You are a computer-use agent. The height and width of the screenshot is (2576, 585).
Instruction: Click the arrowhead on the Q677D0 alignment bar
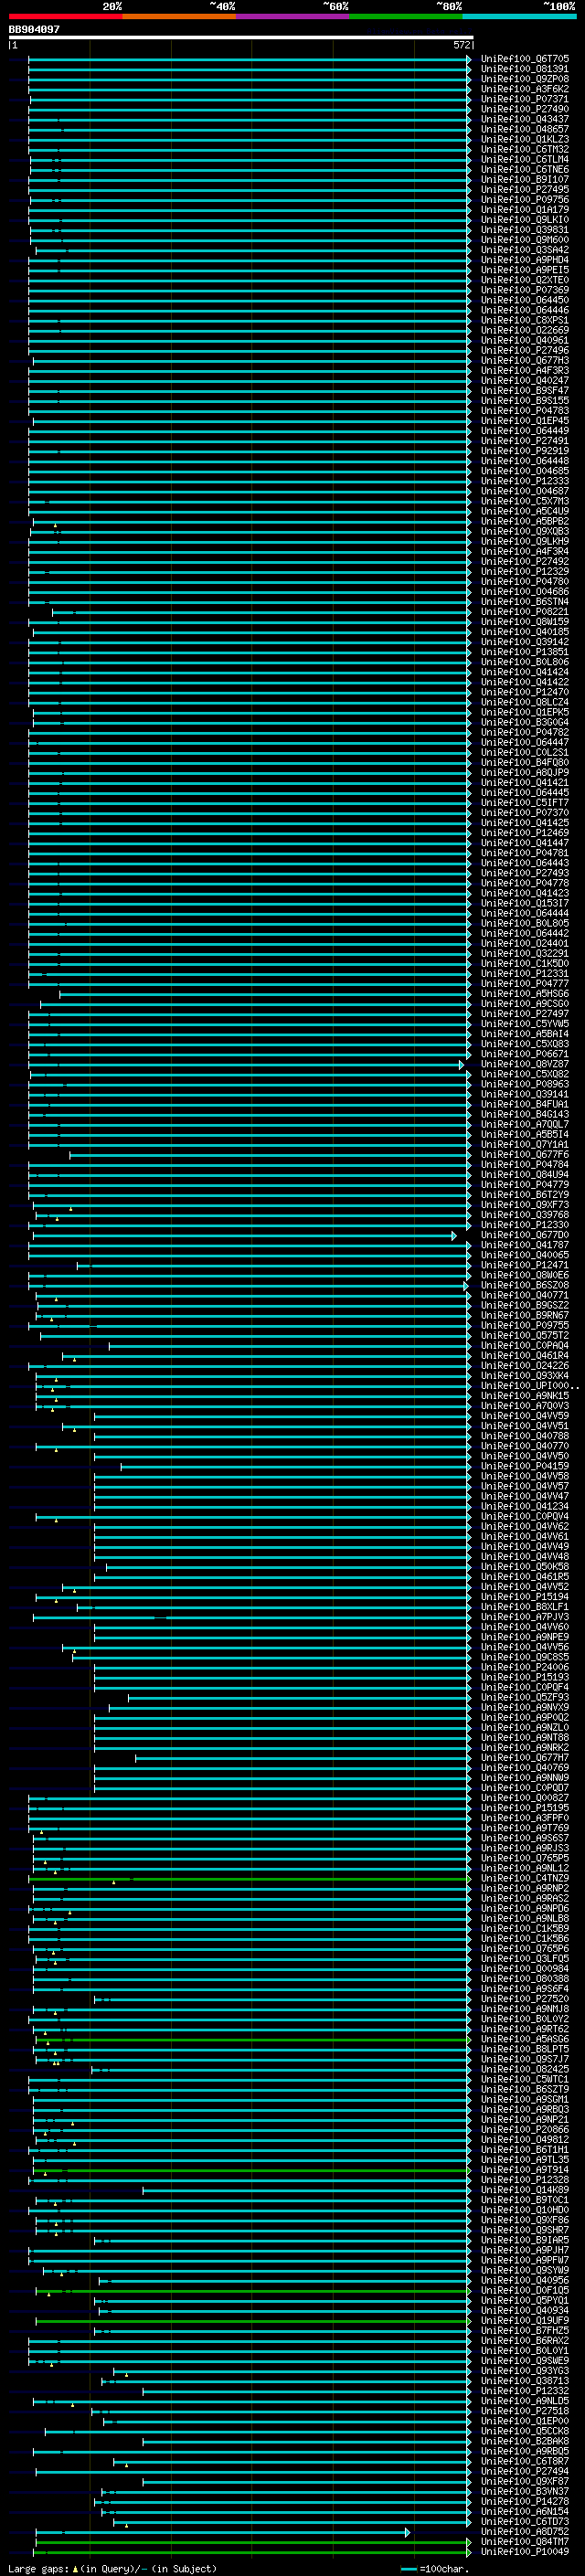coord(454,1236)
